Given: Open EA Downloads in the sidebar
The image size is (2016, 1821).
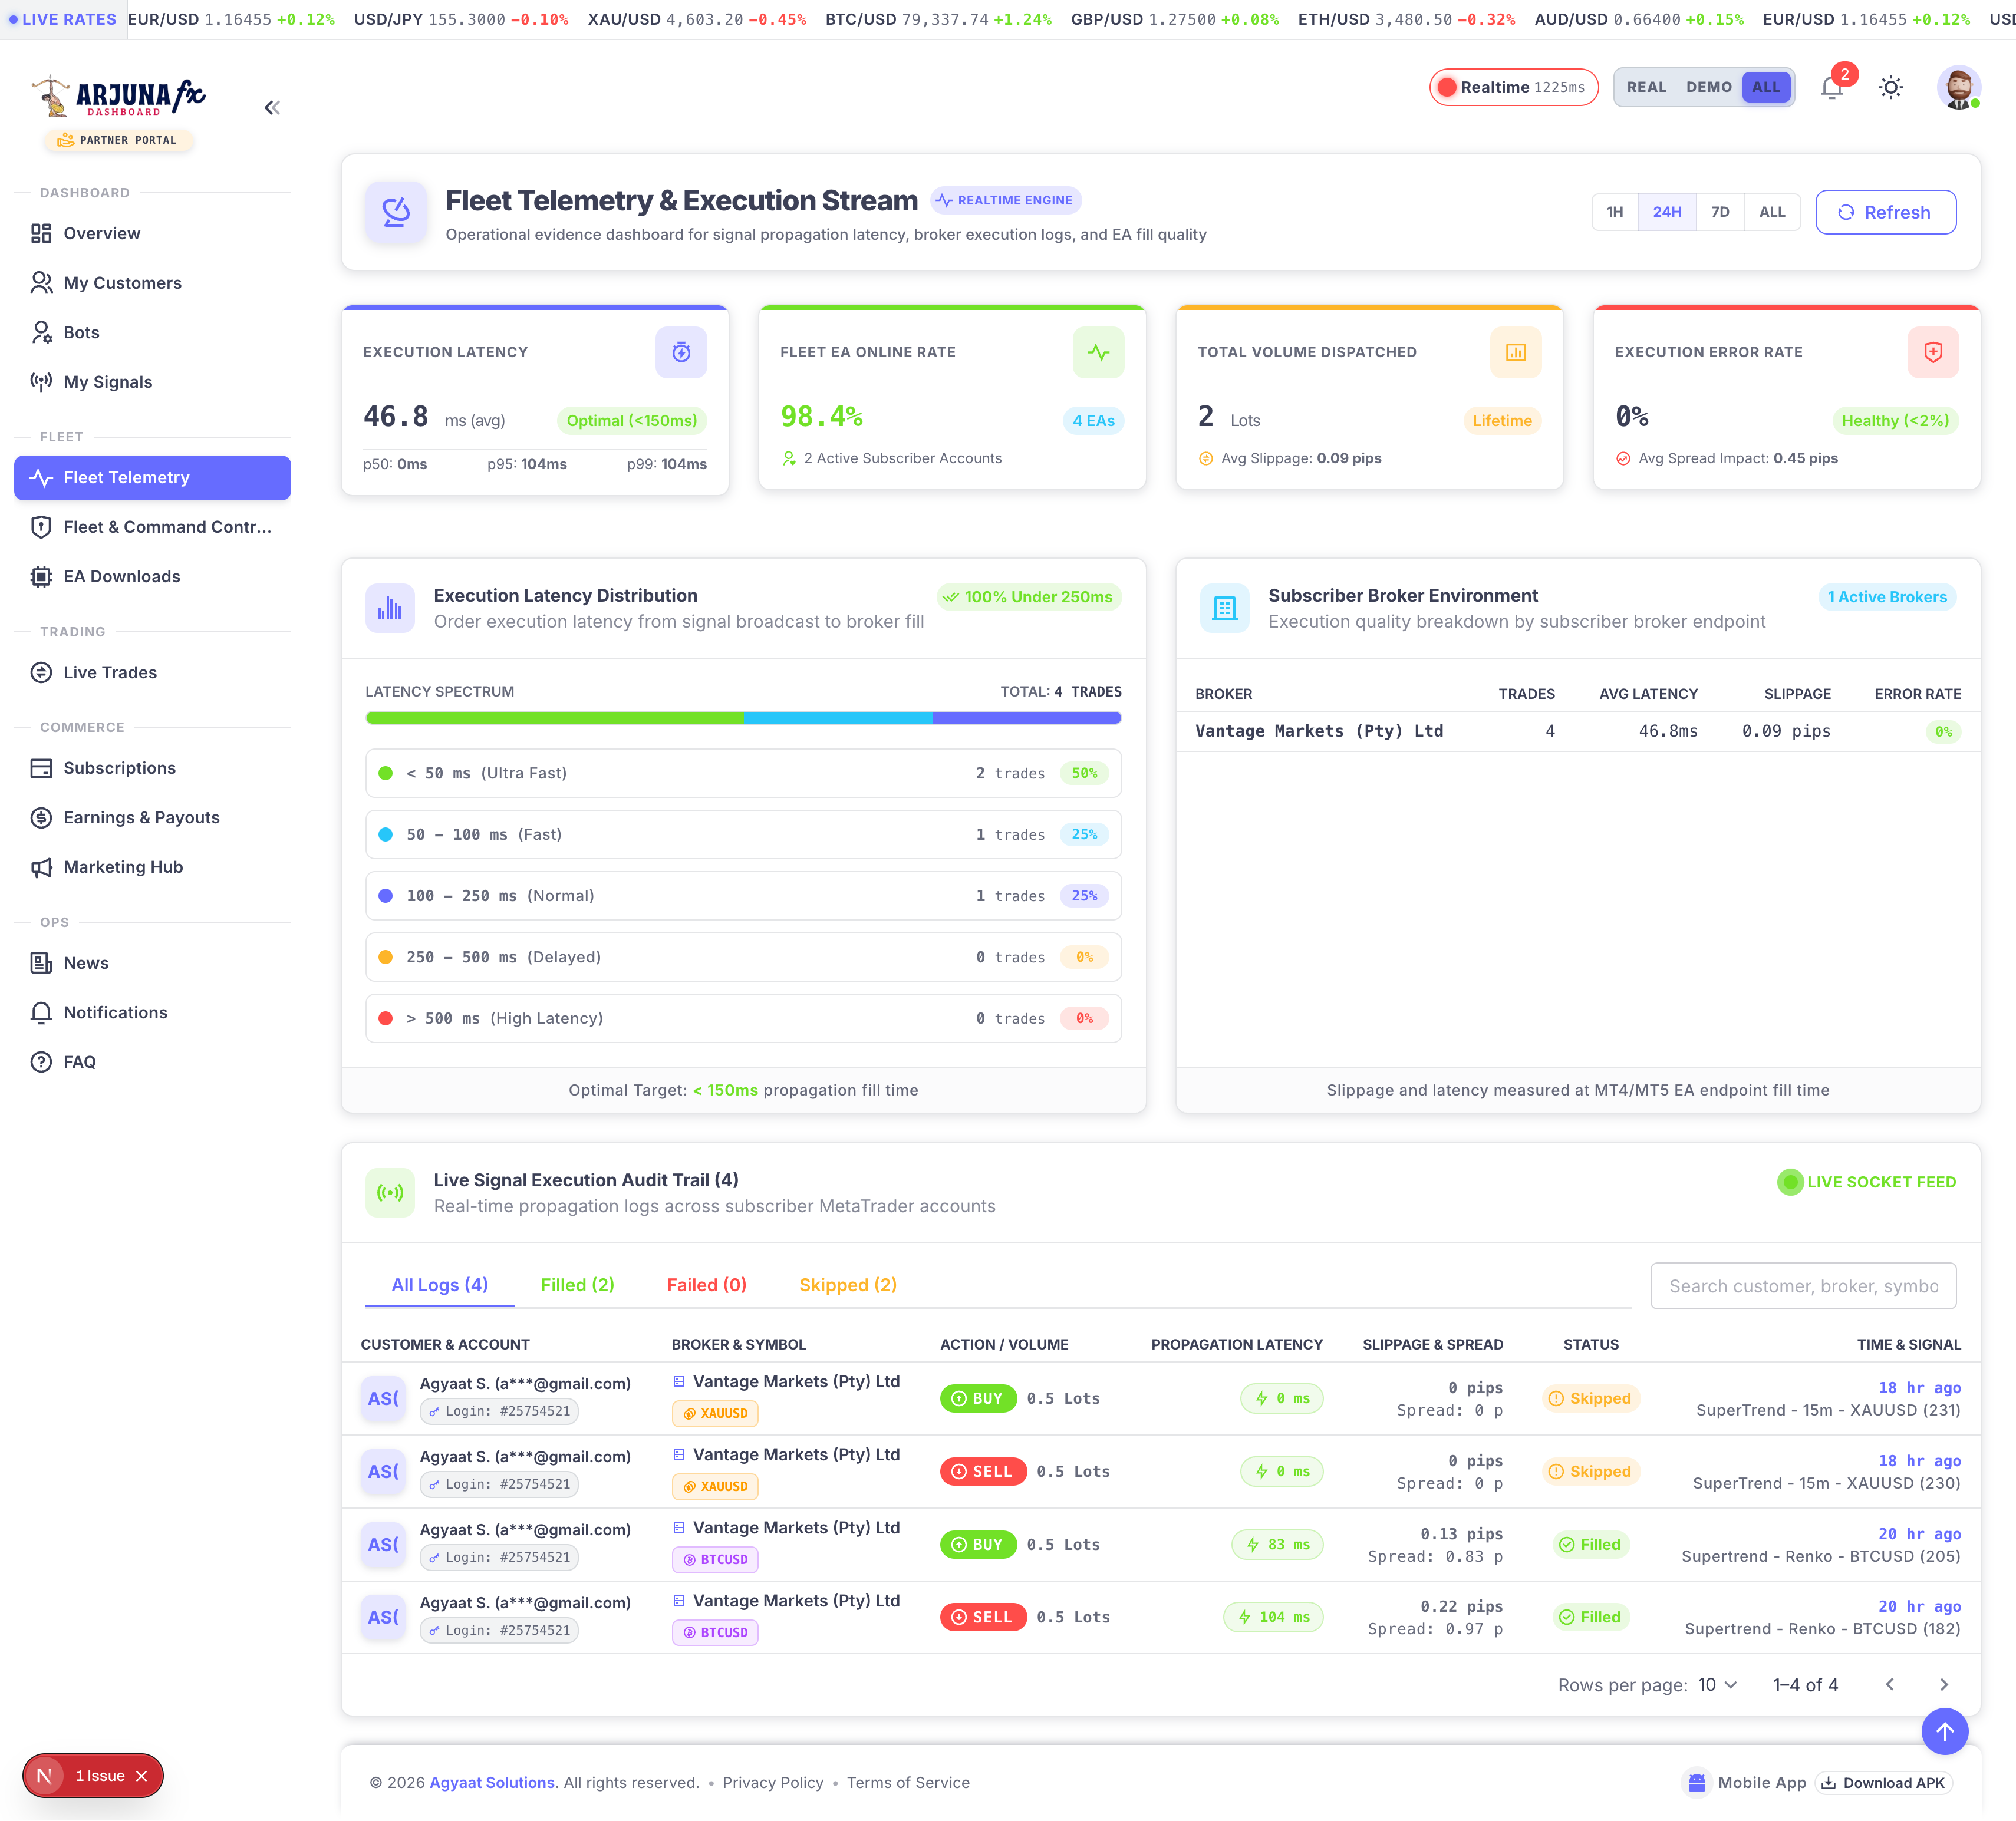Looking at the screenshot, I should tap(152, 576).
